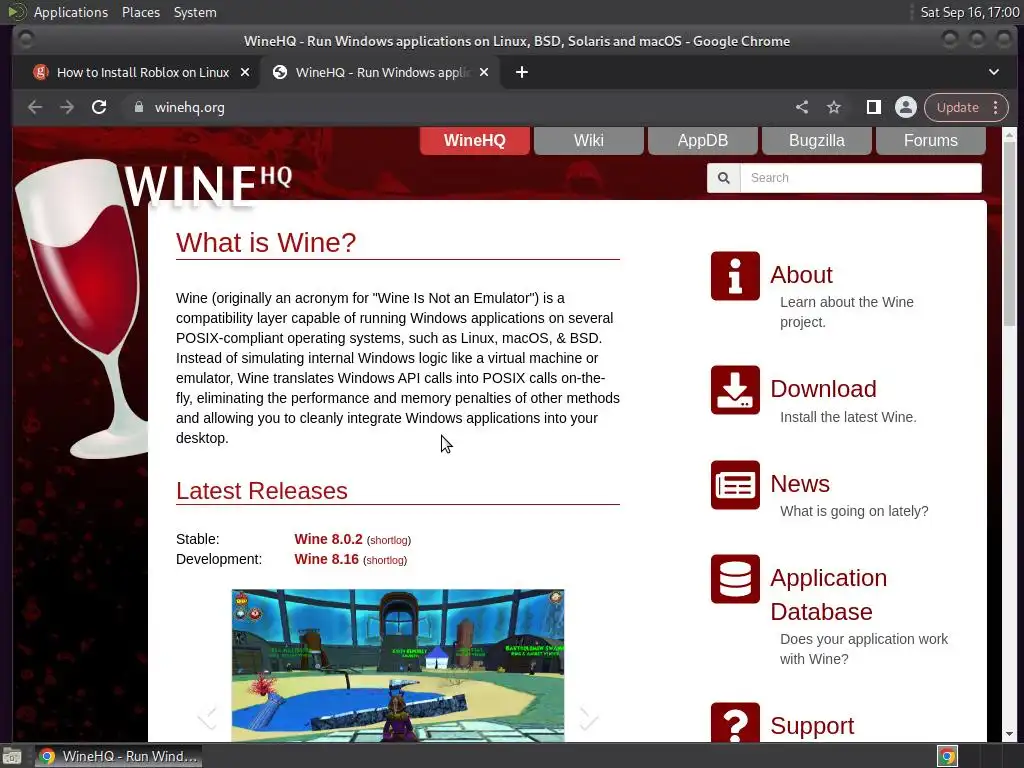Close the WineHQ tab

[484, 72]
